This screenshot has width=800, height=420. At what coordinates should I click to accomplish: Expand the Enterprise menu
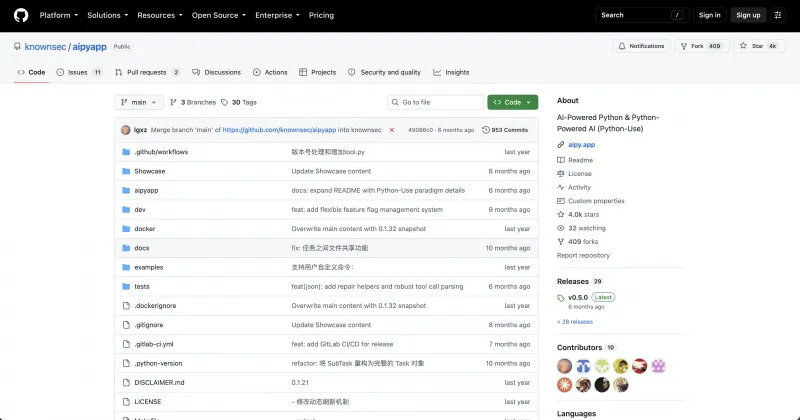(278, 15)
